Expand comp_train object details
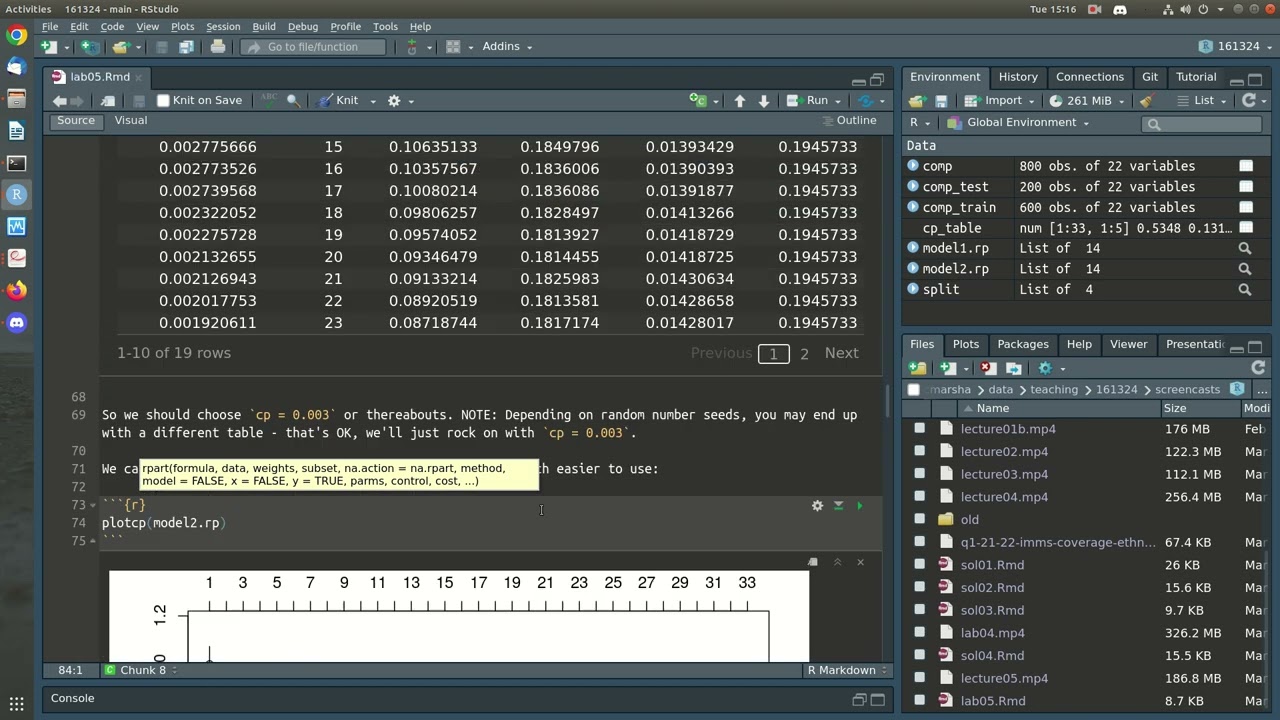Screen dimensions: 1280x720 pyautogui.click(x=913, y=207)
